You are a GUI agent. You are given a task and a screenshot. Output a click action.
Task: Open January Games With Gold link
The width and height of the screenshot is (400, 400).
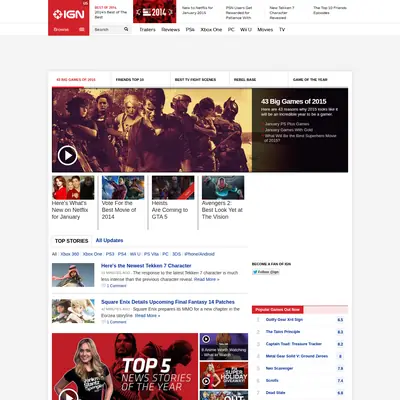click(289, 130)
